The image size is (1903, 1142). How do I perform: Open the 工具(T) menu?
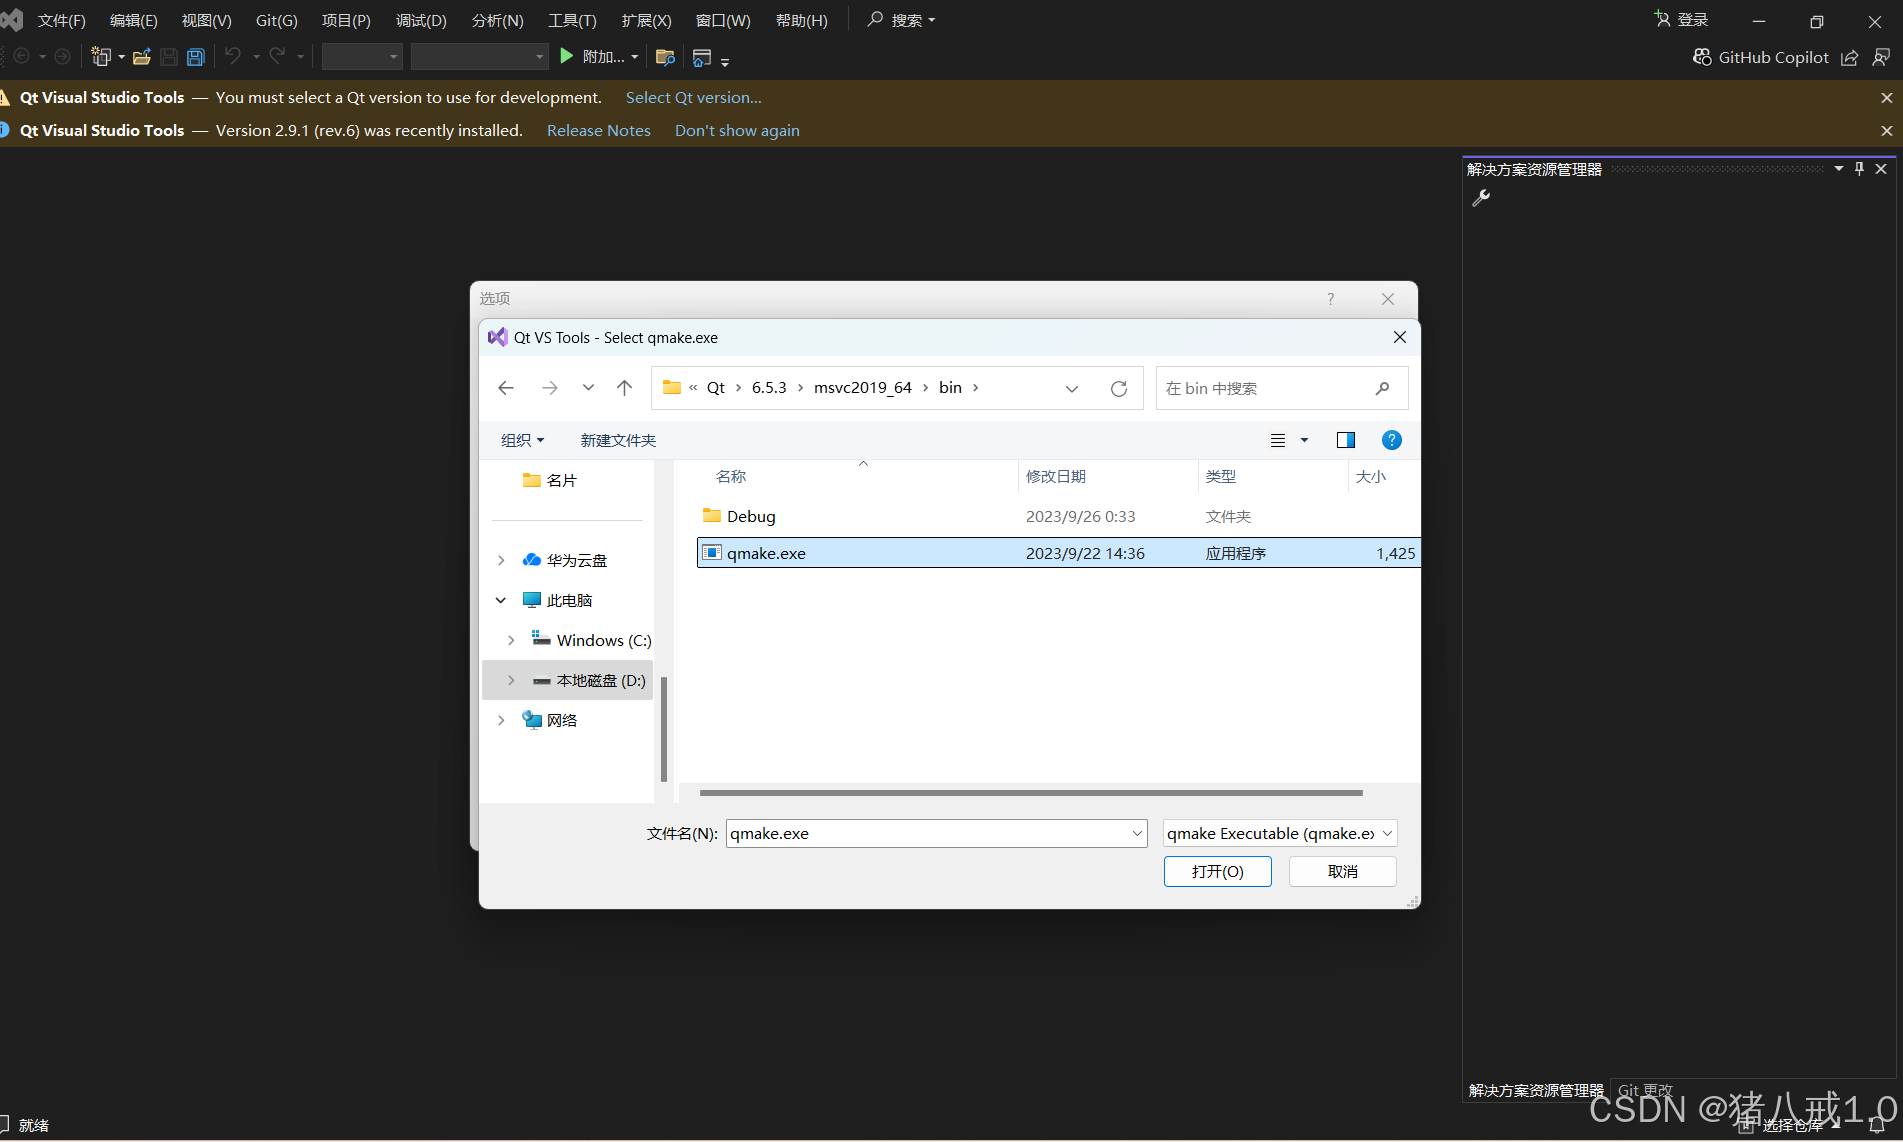(x=572, y=20)
